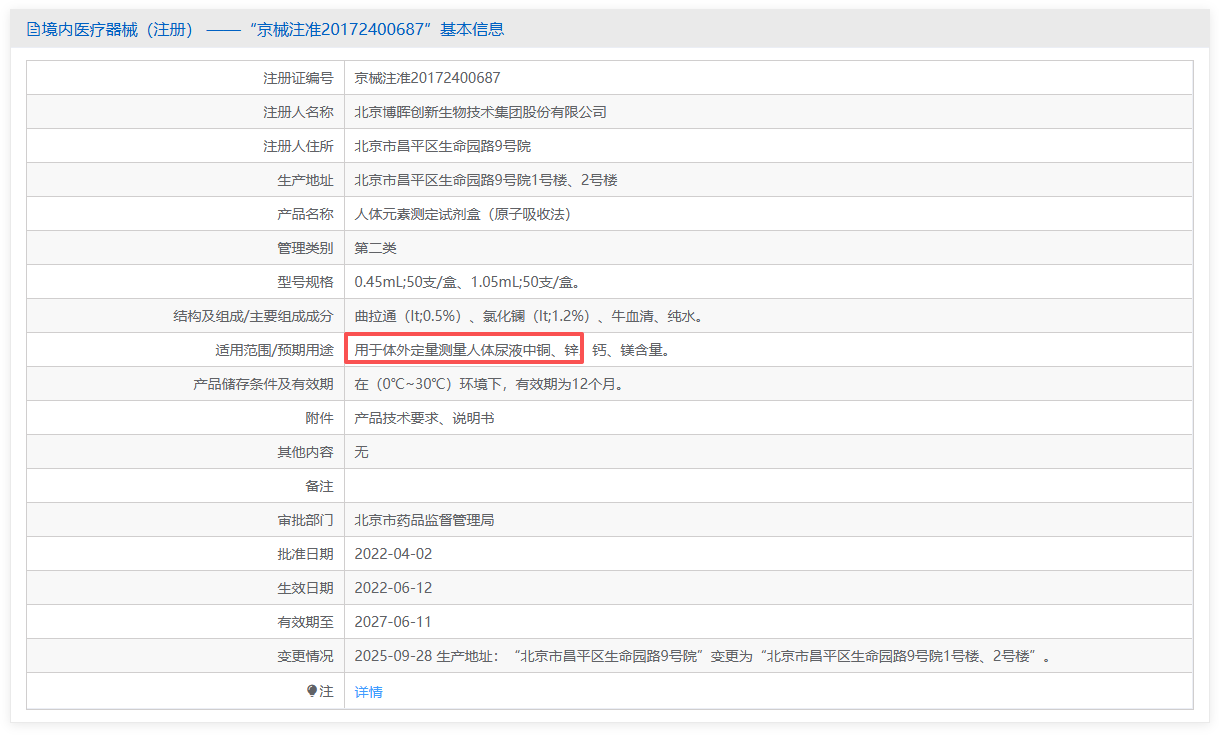The height and width of the screenshot is (735, 1219).
Task: Click the approval date 2022-04-02
Action: pyautogui.click(x=393, y=554)
